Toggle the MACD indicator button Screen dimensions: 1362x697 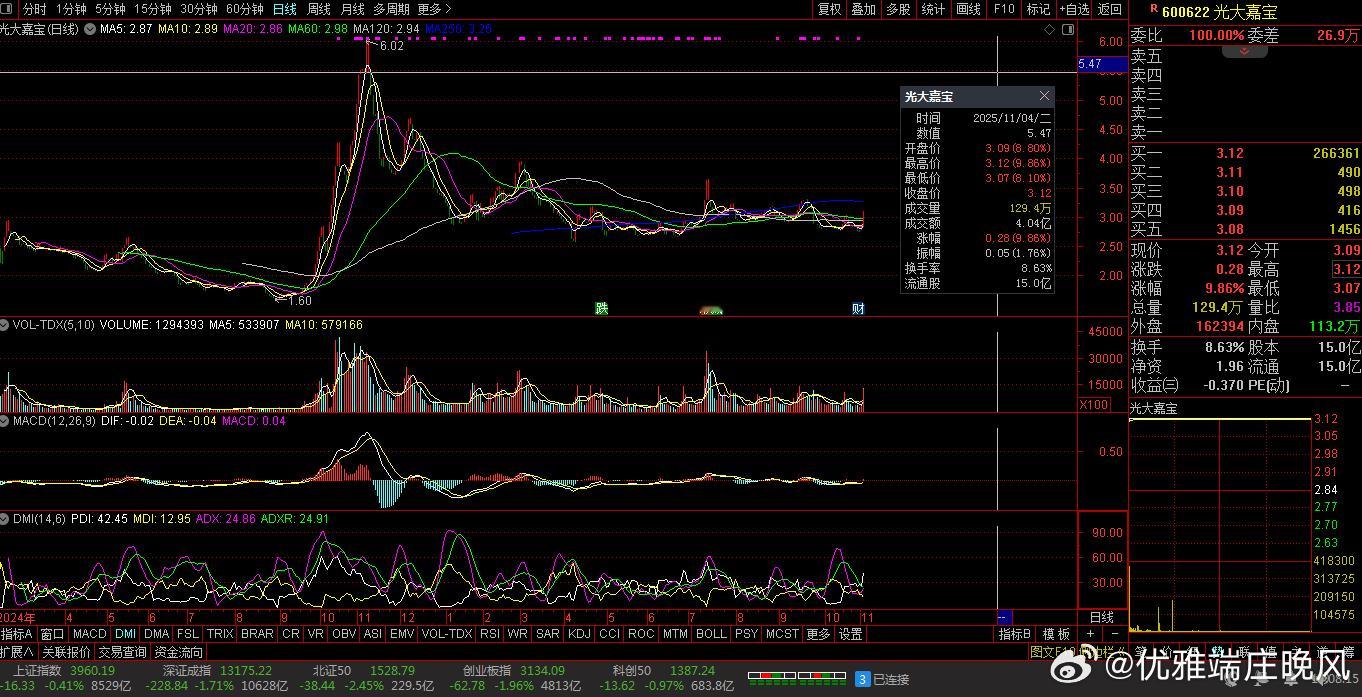click(x=89, y=634)
